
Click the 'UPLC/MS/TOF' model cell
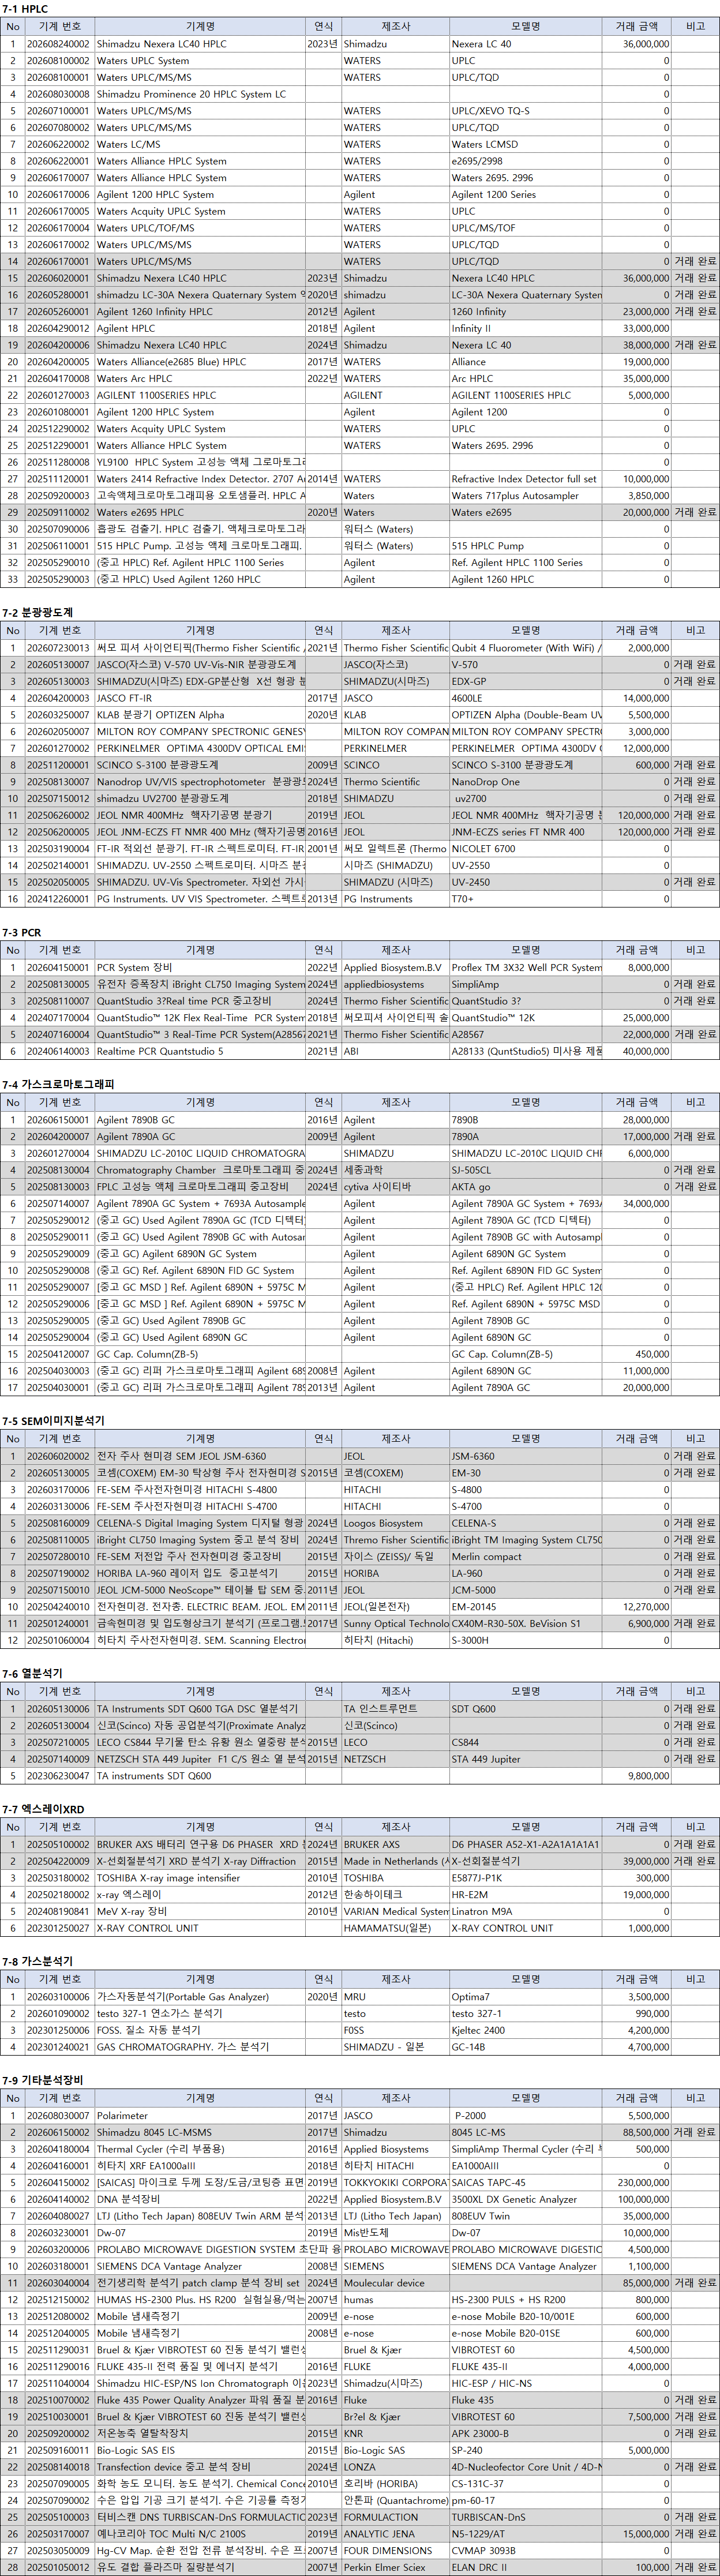[525, 228]
